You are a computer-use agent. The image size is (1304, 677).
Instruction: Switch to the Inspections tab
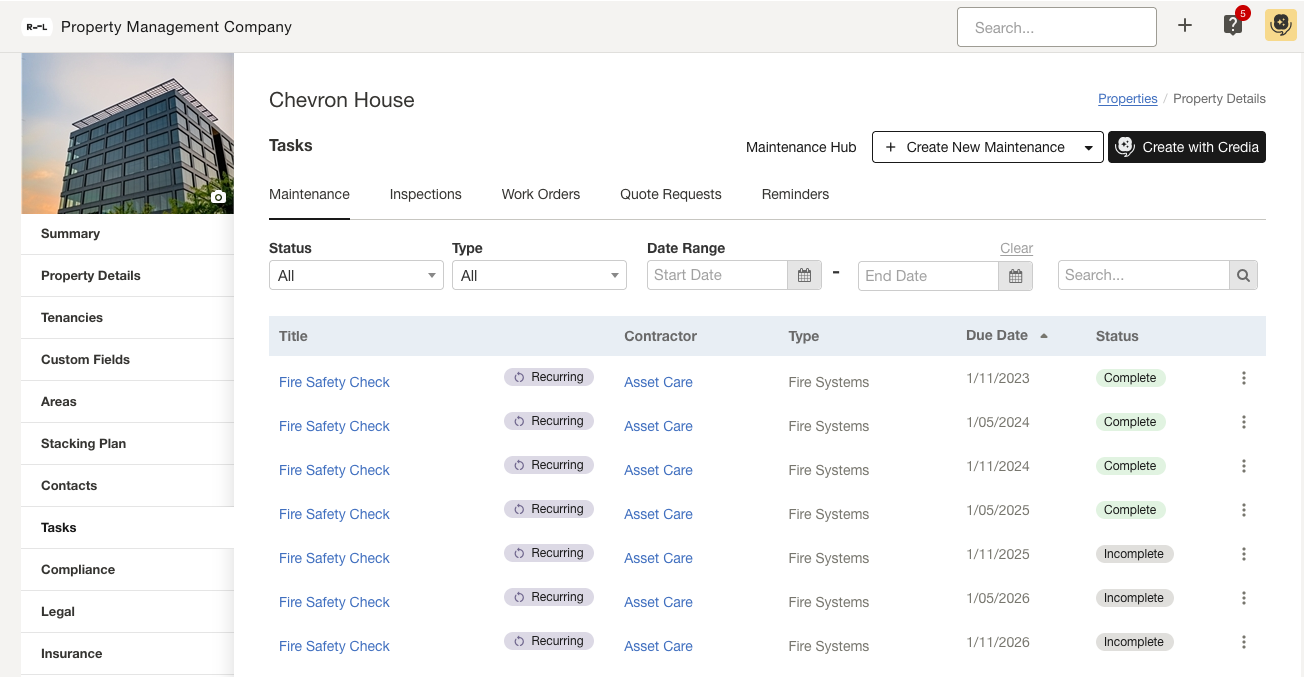(x=425, y=194)
